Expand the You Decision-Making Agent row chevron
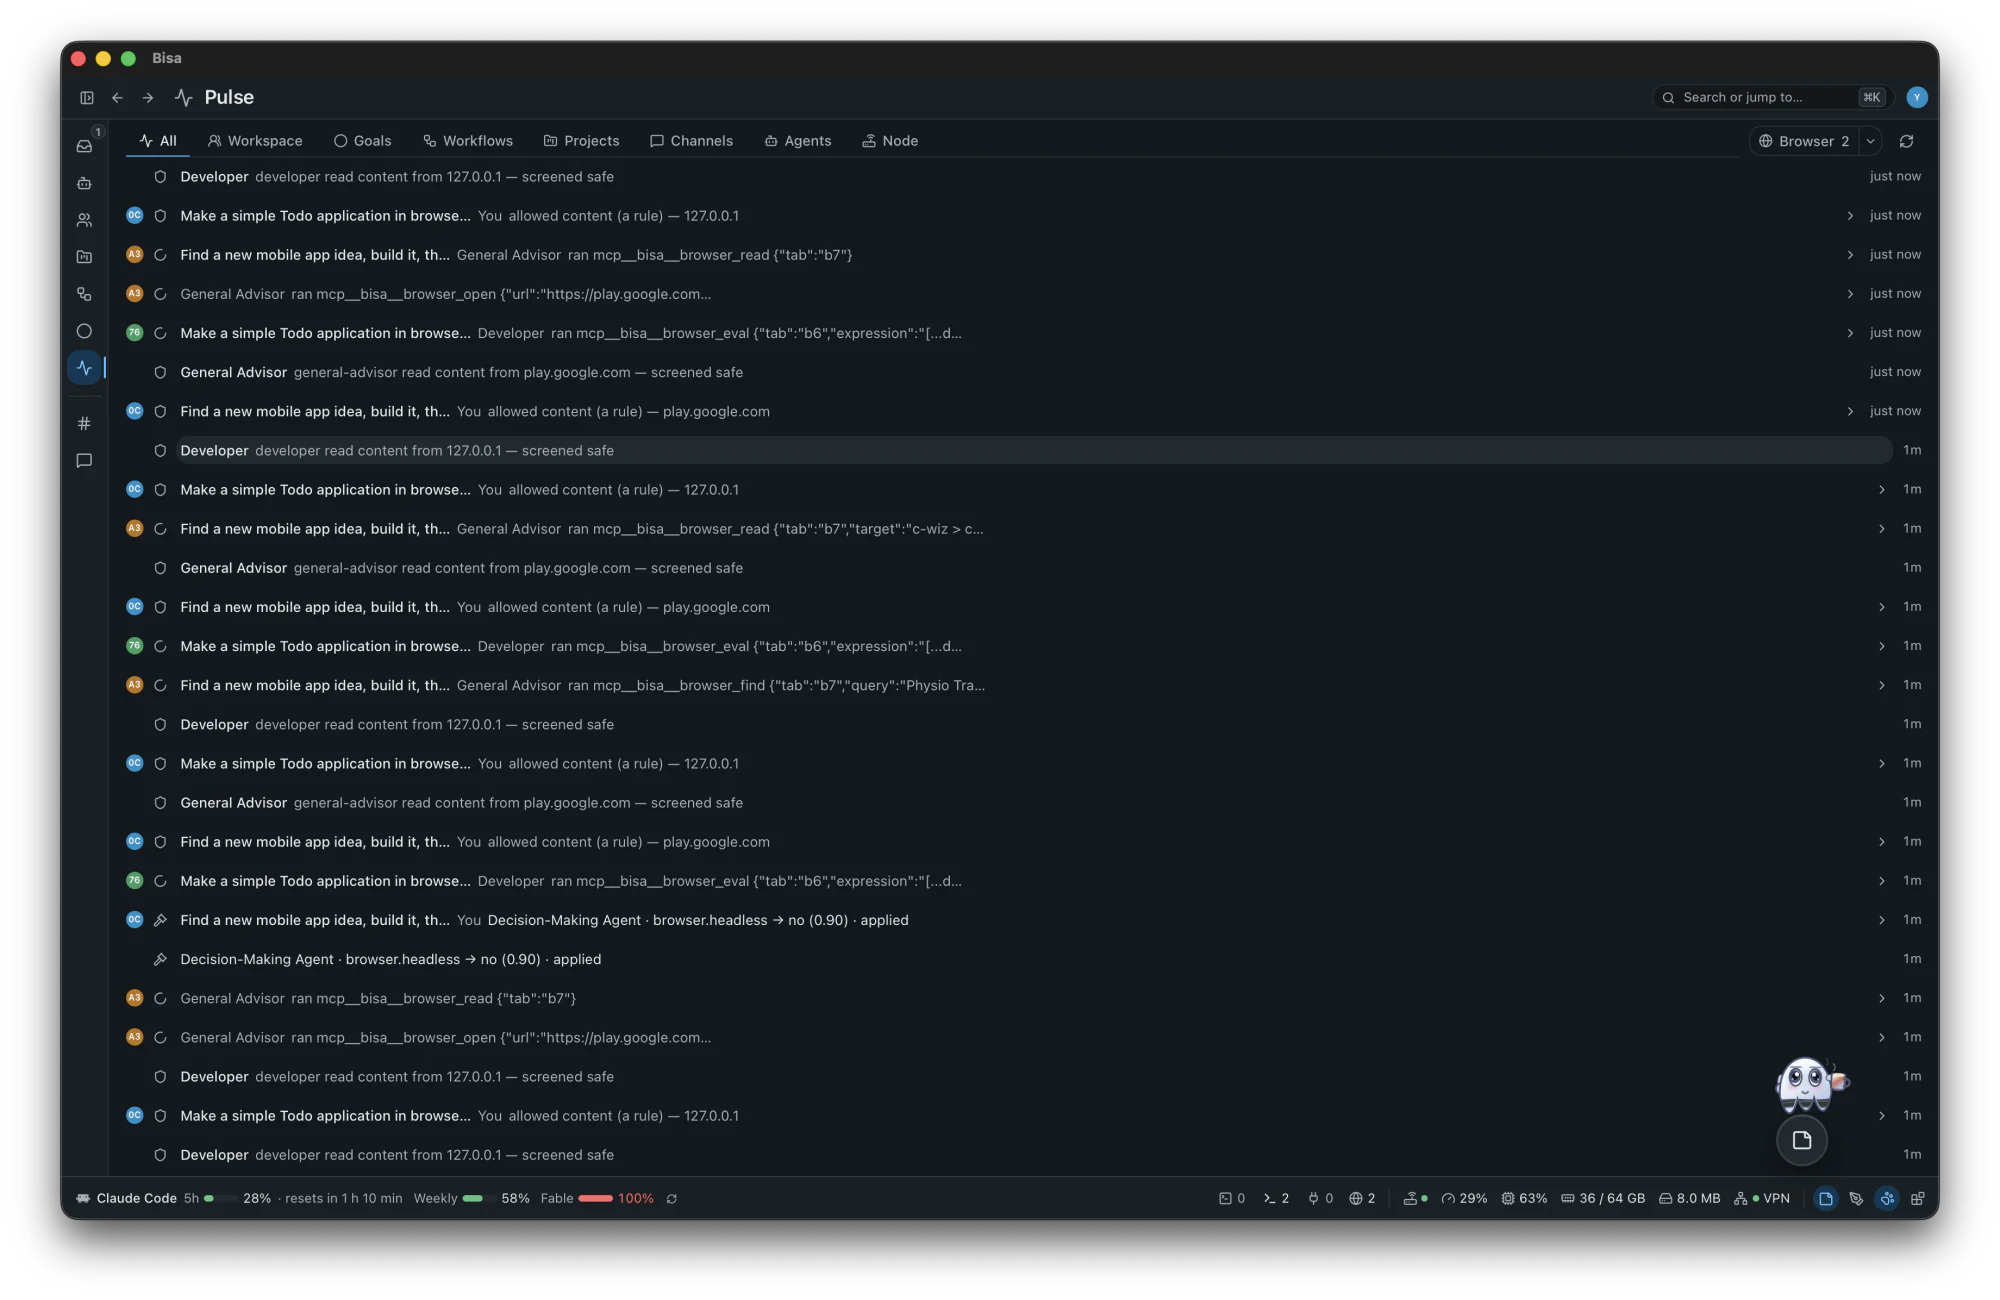This screenshot has height=1300, width=2000. 1882,920
